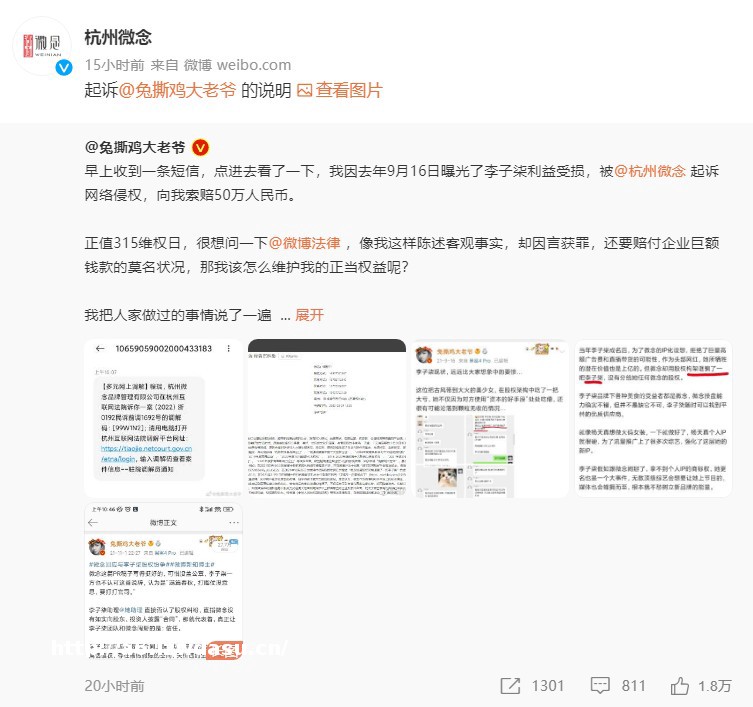Click the back arrow in the SMS screenshot
The image size is (753, 707).
(x=100, y=349)
